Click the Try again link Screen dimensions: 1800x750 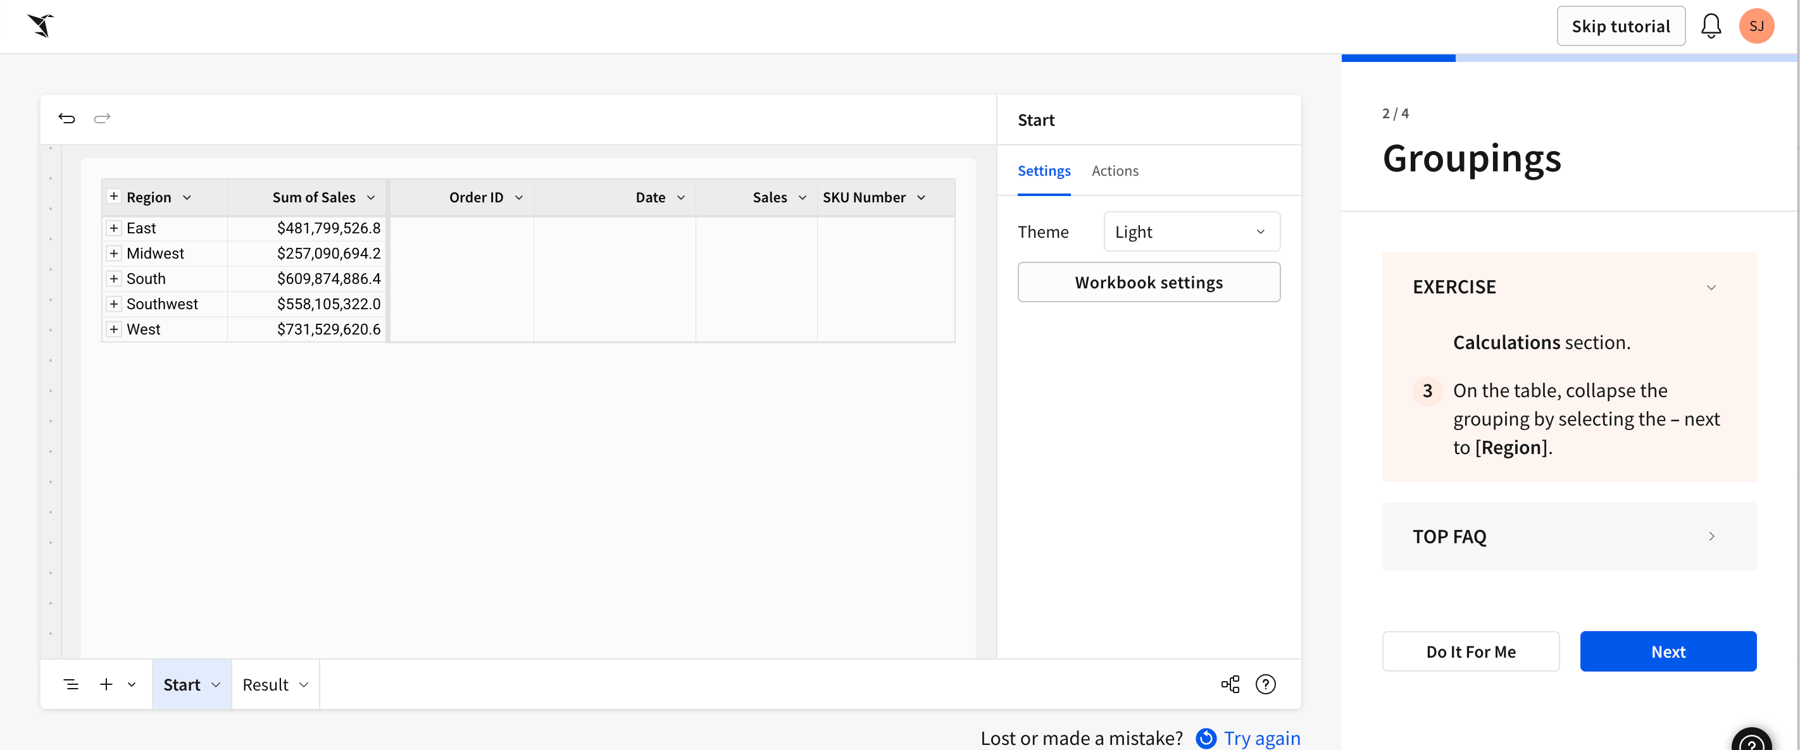(x=1262, y=738)
